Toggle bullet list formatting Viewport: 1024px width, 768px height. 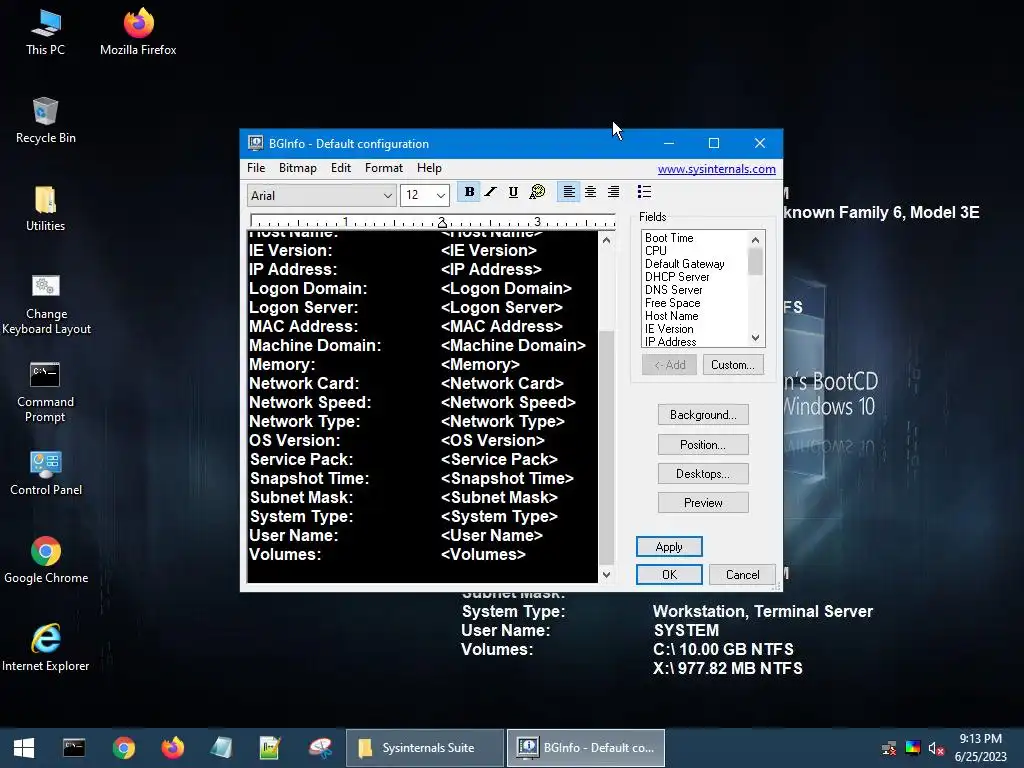tap(644, 192)
